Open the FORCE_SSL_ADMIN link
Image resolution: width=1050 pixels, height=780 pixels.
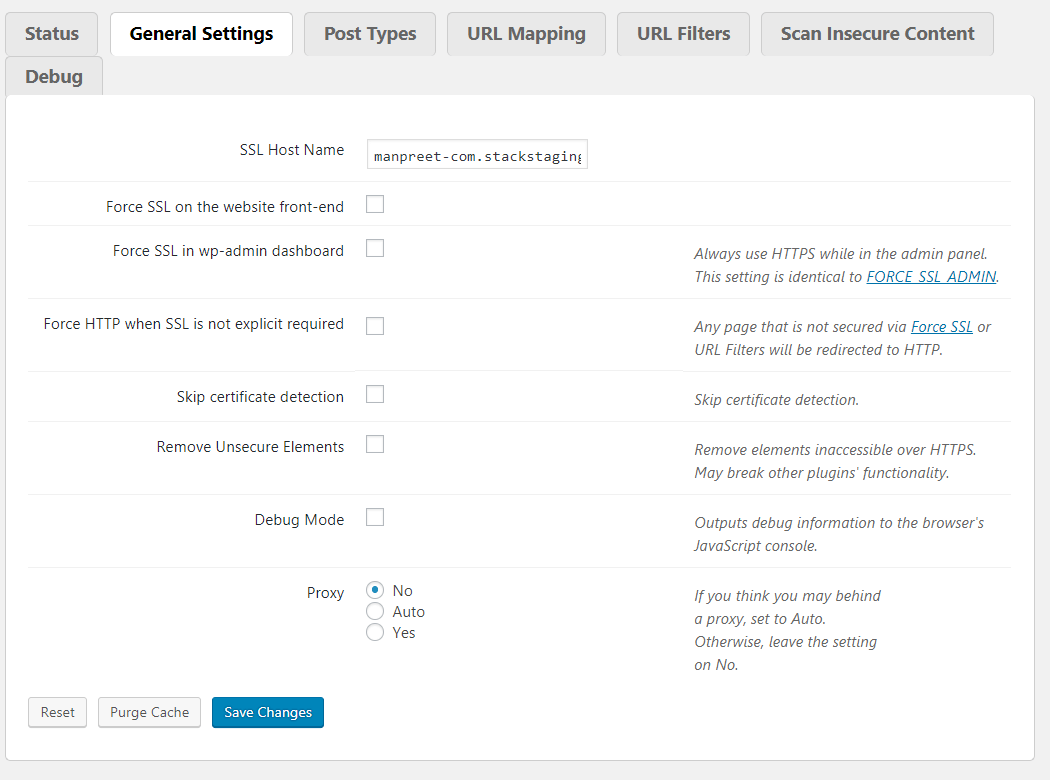point(931,277)
